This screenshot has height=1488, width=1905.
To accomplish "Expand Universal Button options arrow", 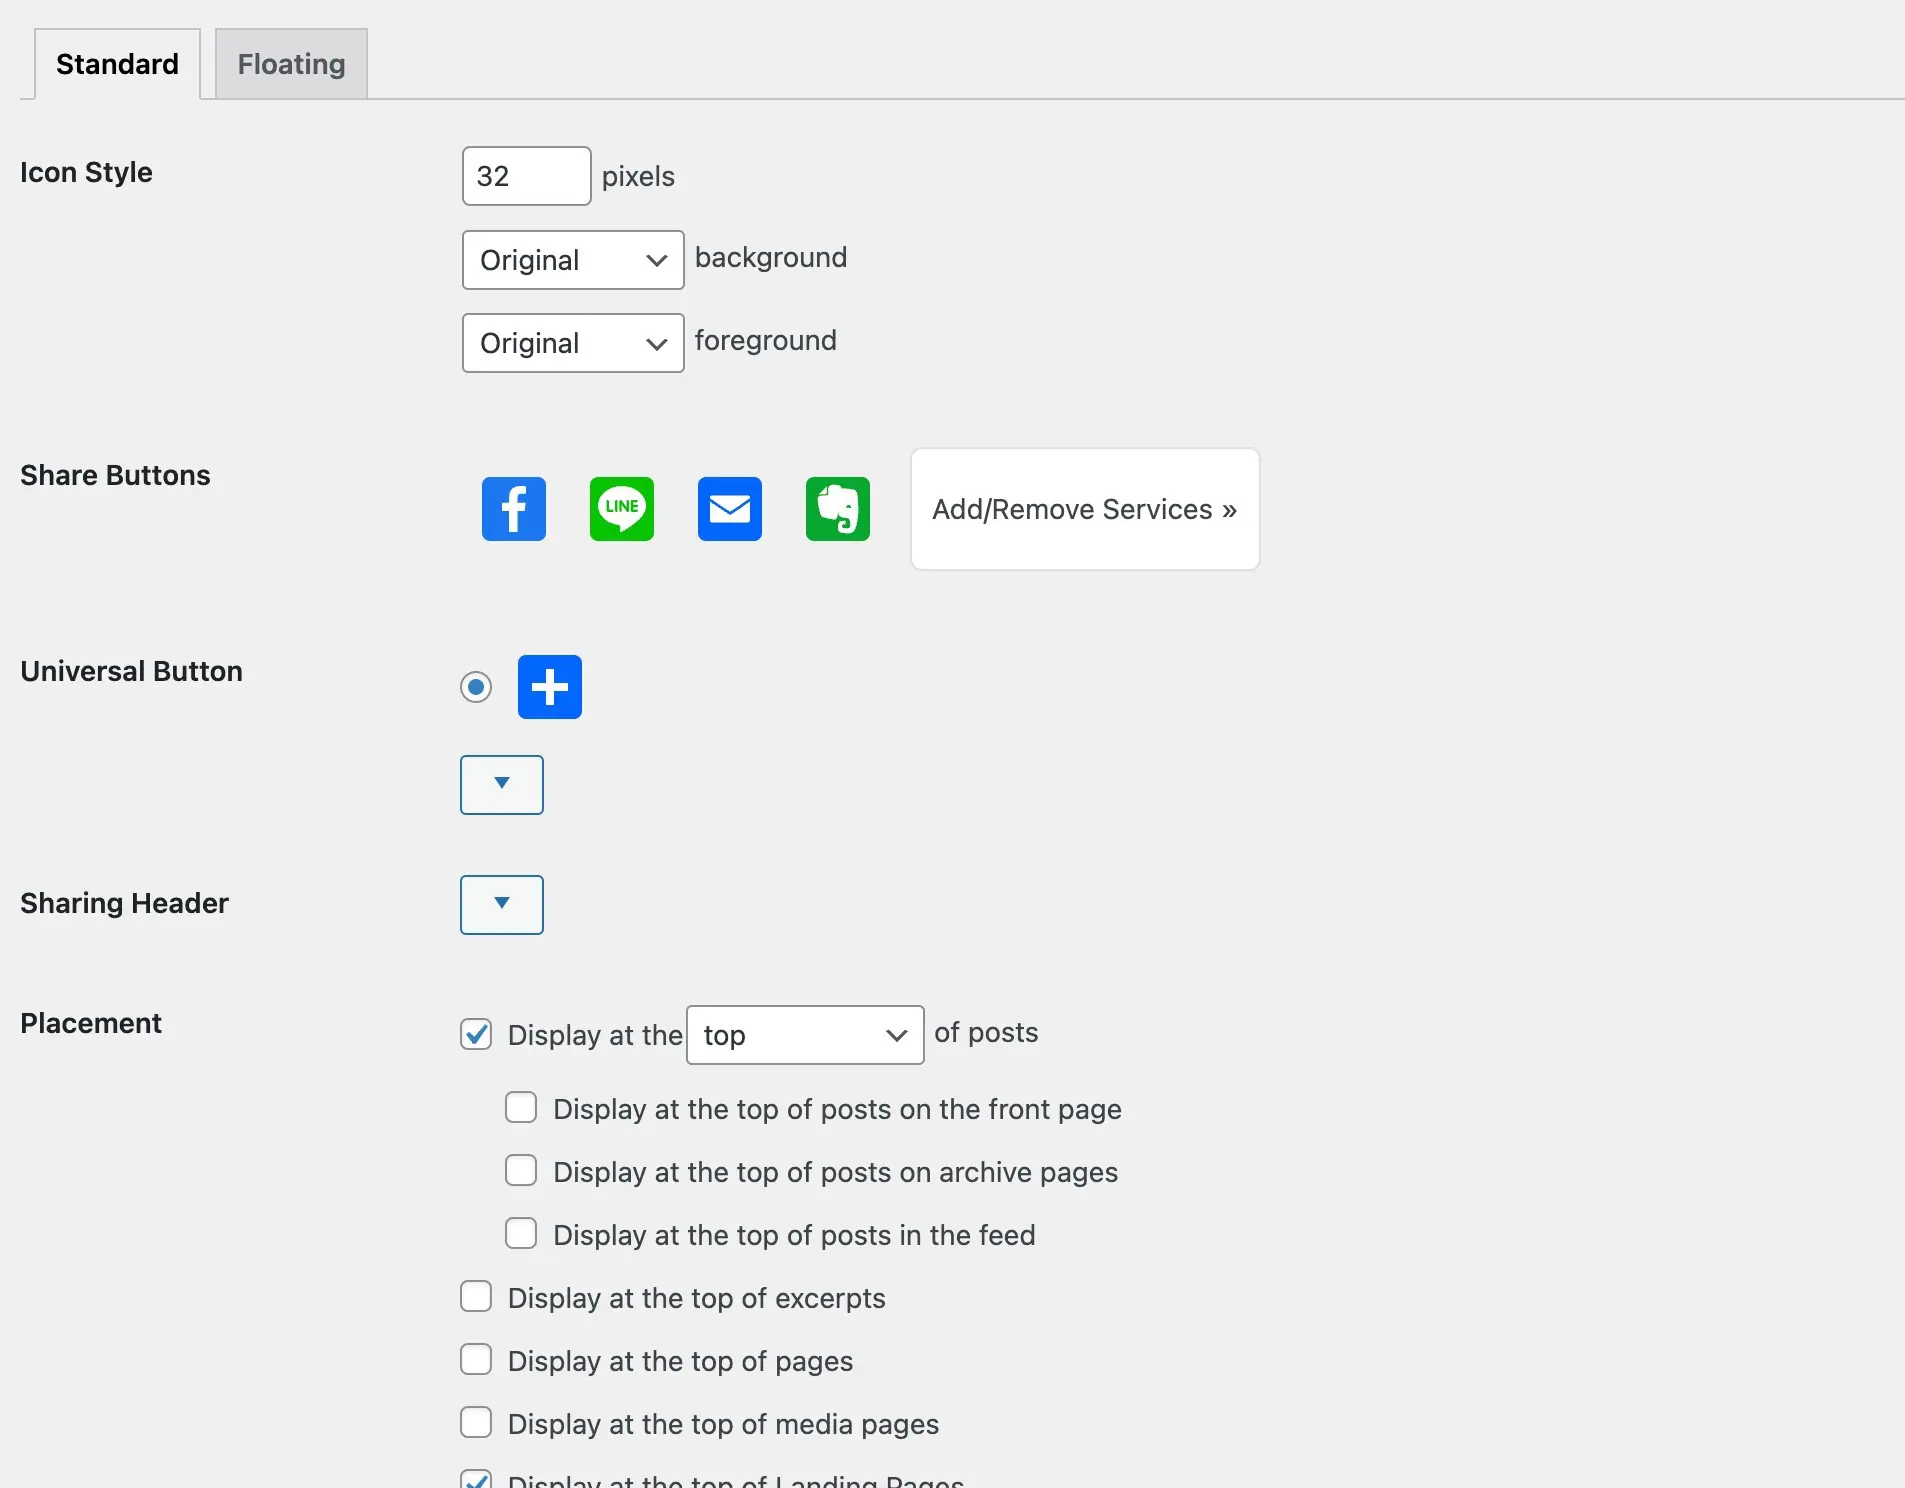I will [502, 785].
